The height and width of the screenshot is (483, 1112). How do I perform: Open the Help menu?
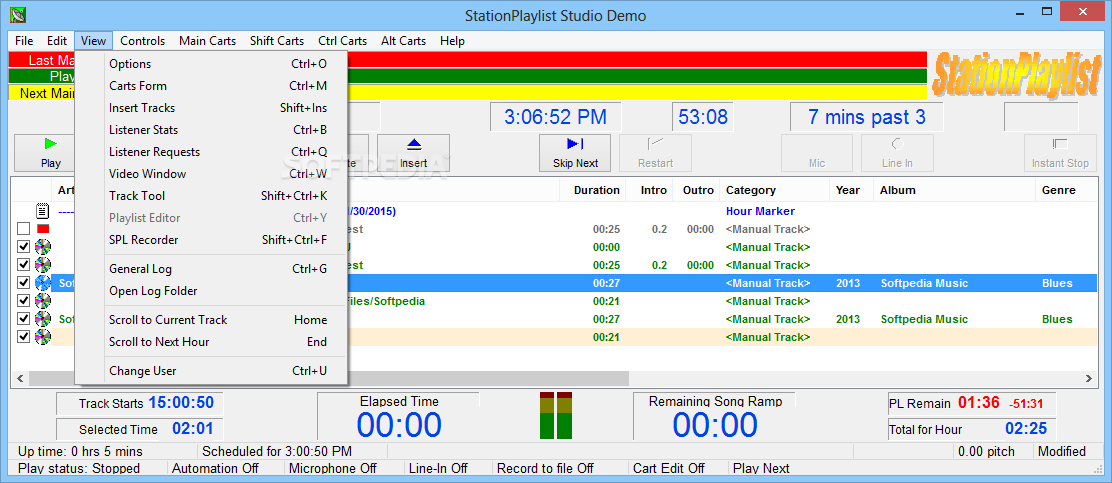(x=452, y=40)
